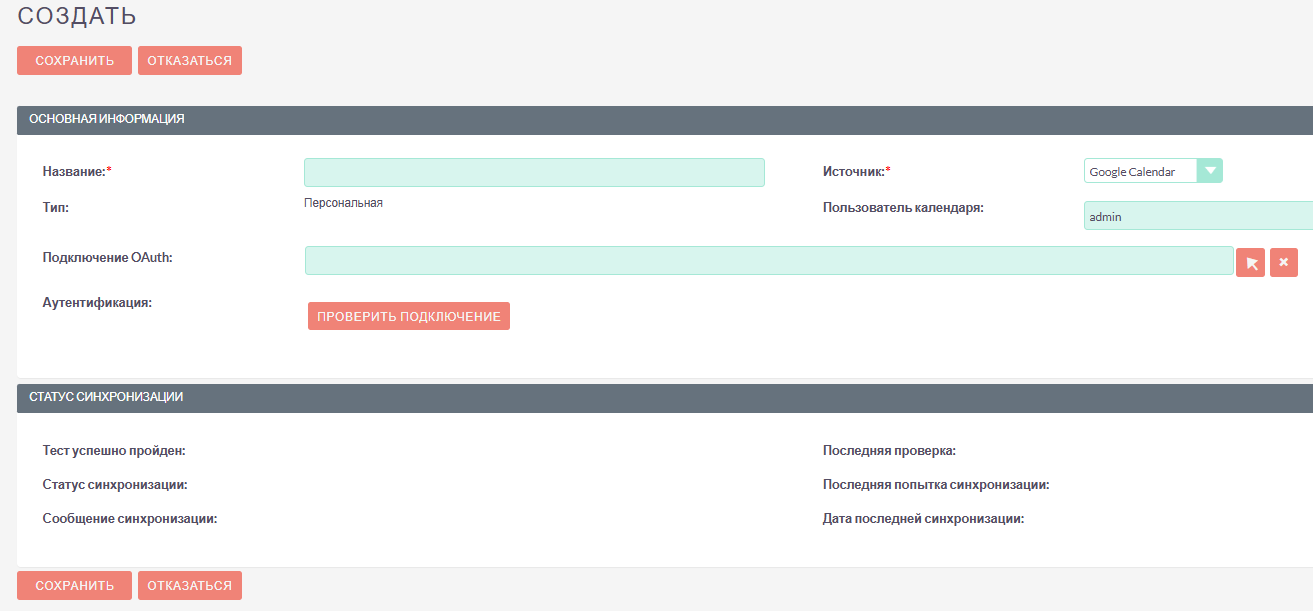Click the СТАТУС СИНХРОНИЗАЦИИ panel header
Screen dimensions: 1313x611
click(103, 398)
